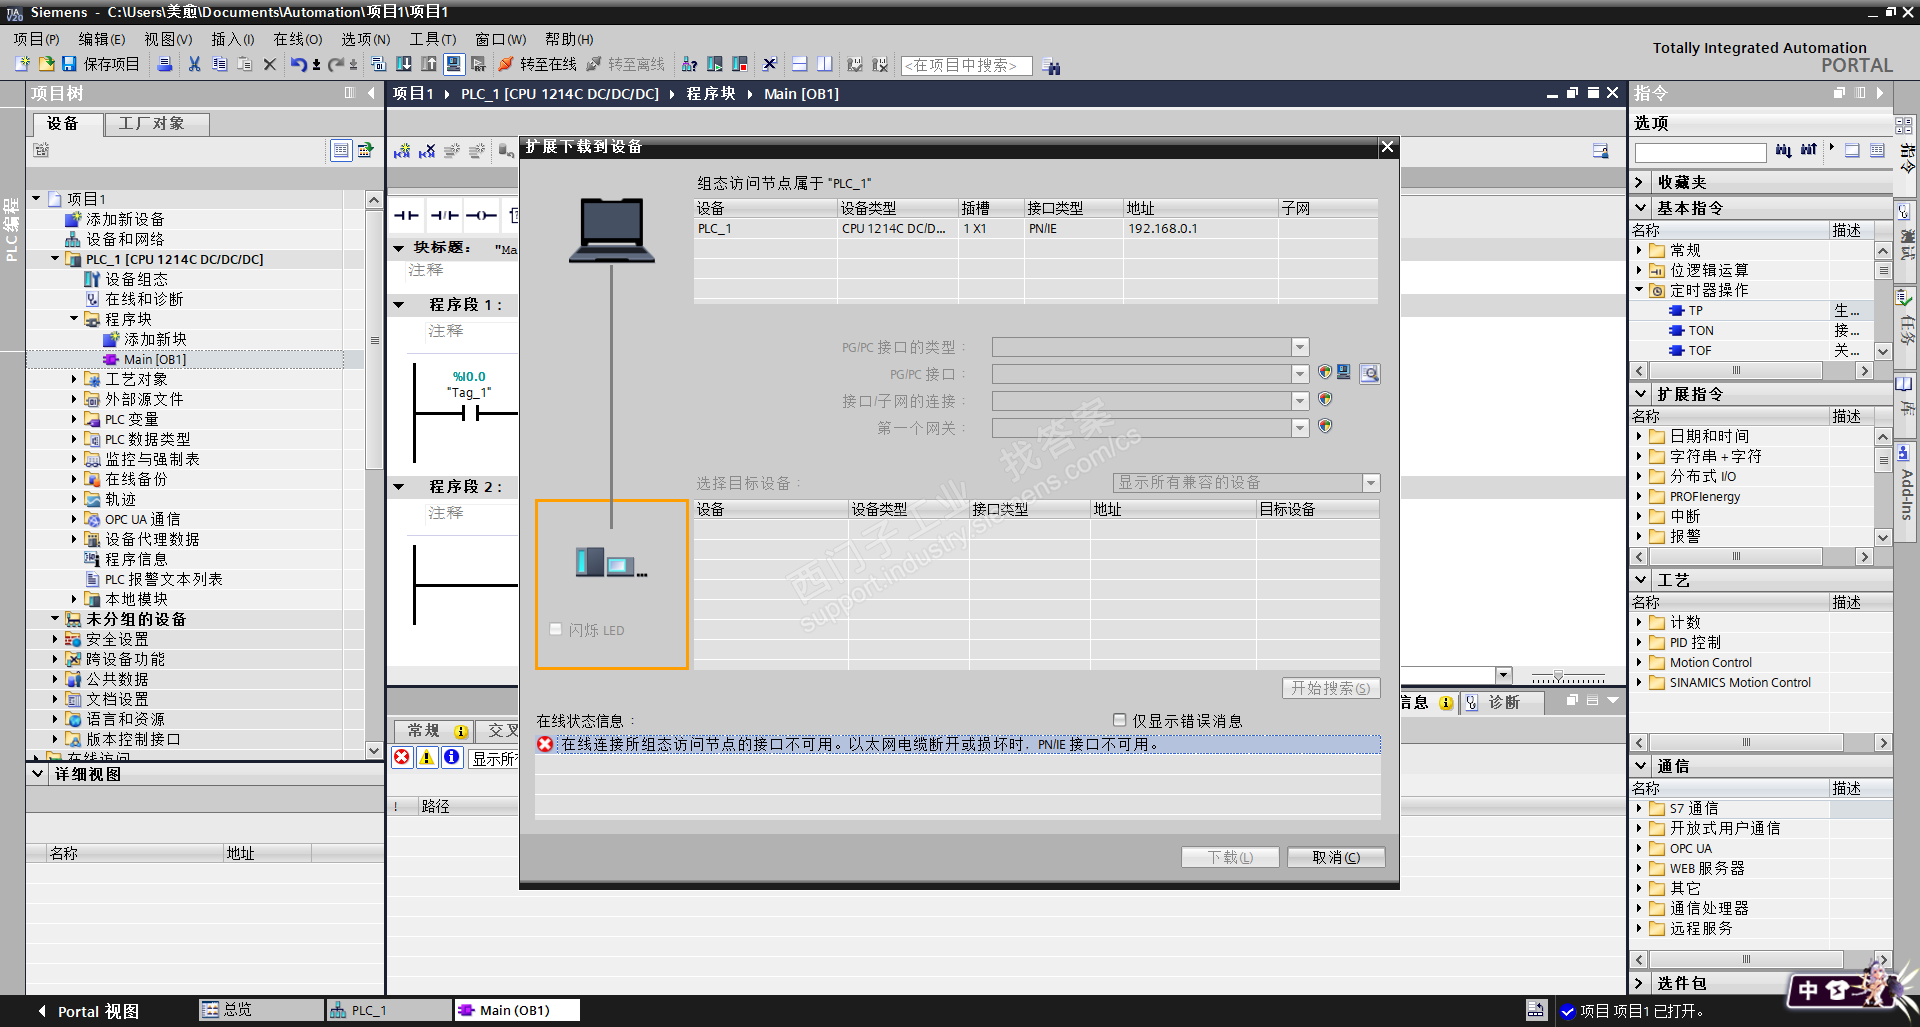Expand the 收藏夹 section
Image resolution: width=1920 pixels, height=1027 pixels.
[x=1641, y=182]
